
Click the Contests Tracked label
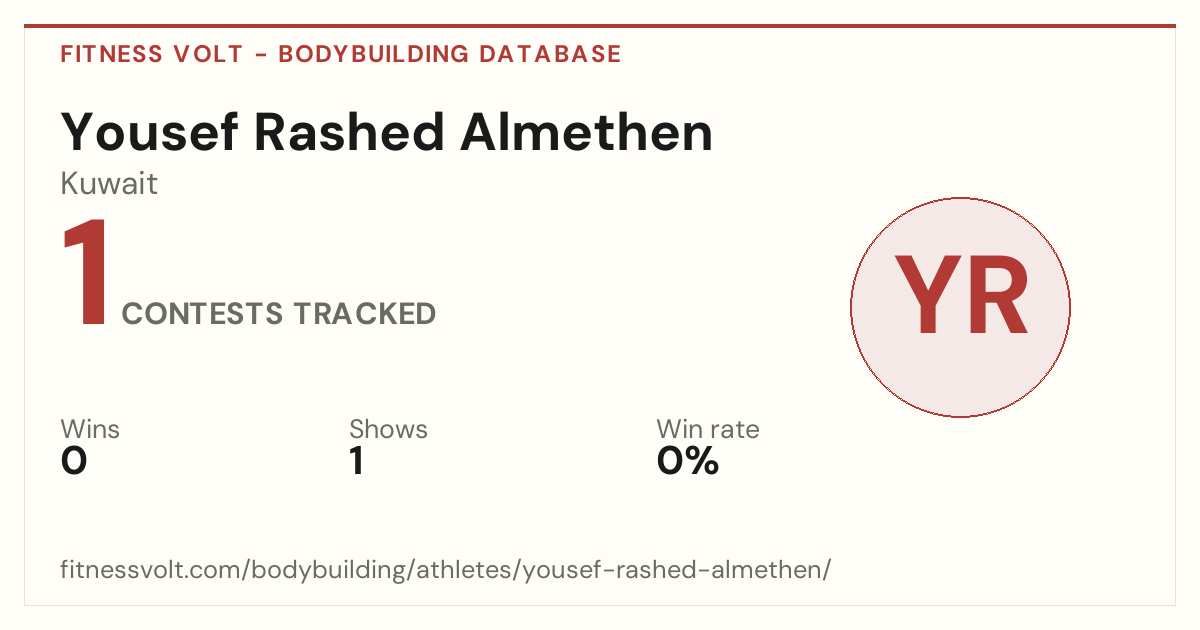pyautogui.click(x=278, y=314)
